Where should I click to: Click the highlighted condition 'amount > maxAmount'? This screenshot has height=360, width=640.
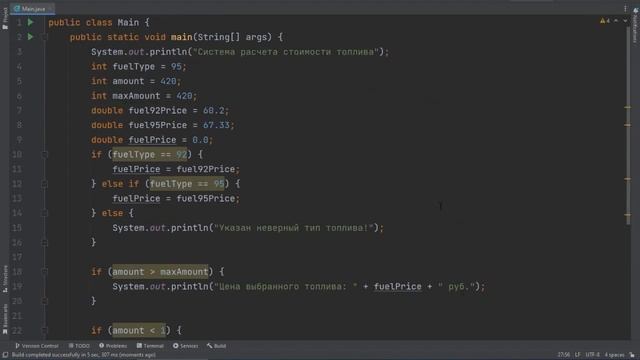[x=160, y=272]
